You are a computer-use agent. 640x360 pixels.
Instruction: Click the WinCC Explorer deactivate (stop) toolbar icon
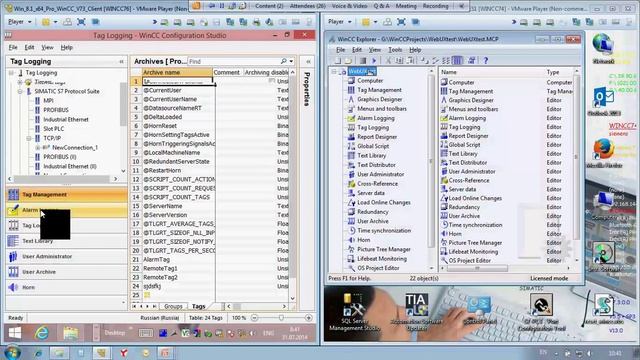362,60
